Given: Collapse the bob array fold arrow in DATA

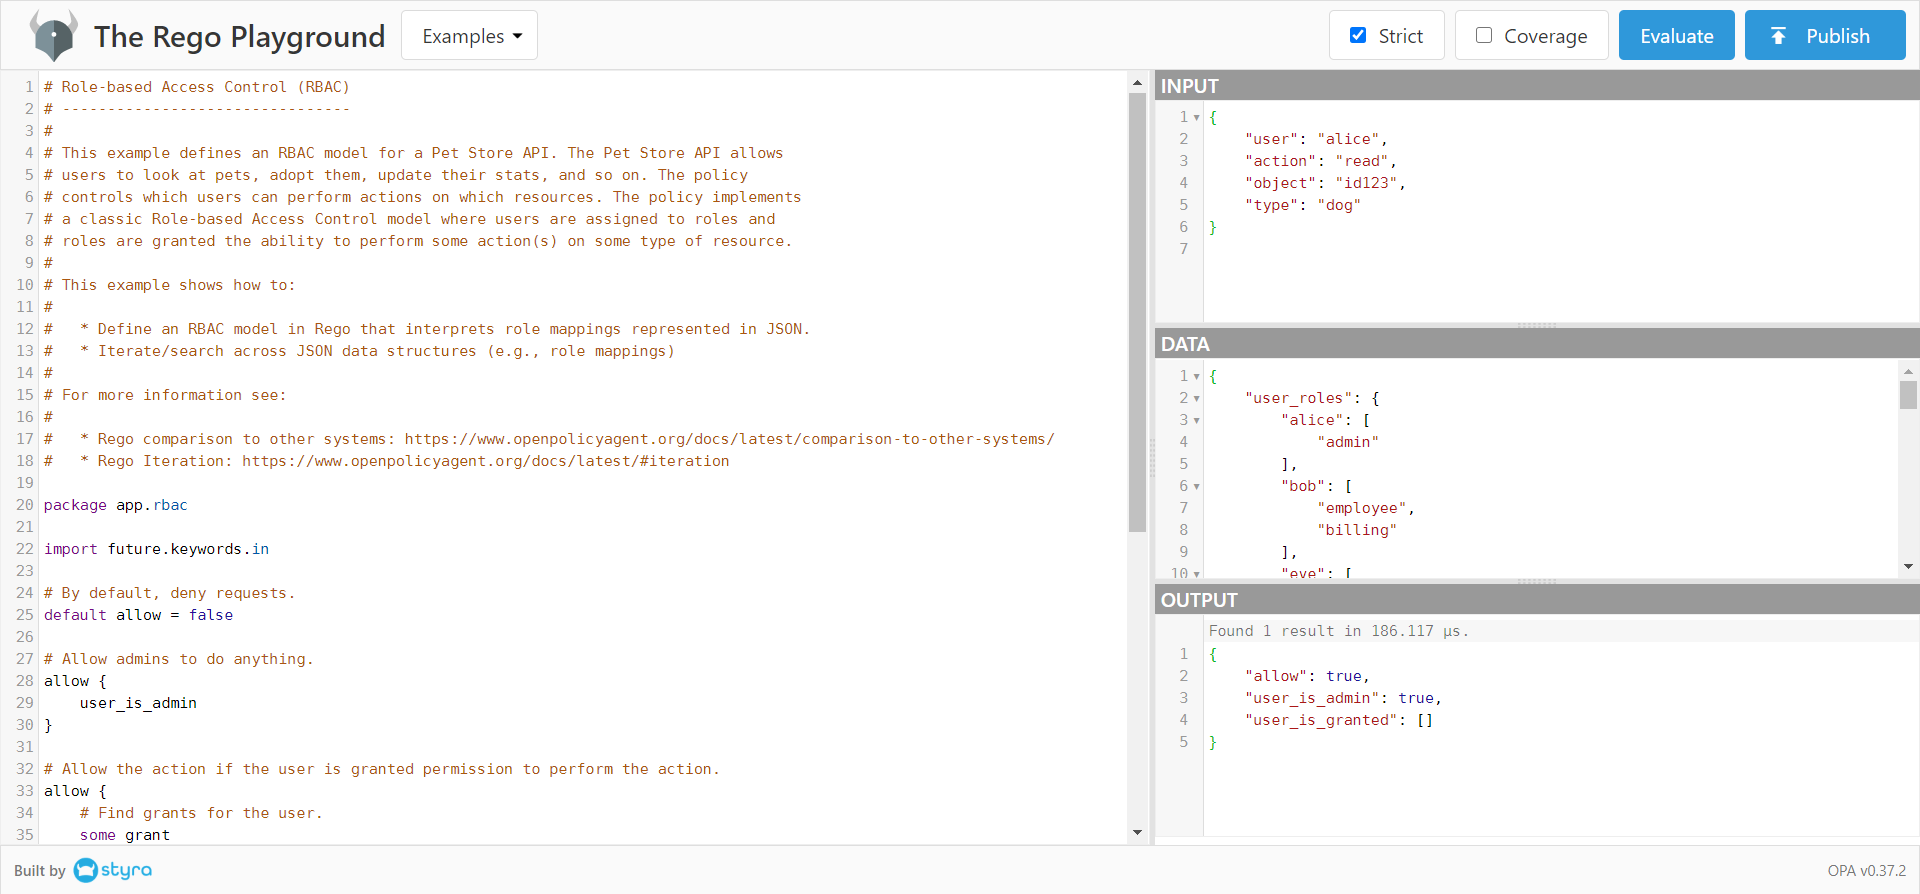Looking at the screenshot, I should click(1196, 487).
